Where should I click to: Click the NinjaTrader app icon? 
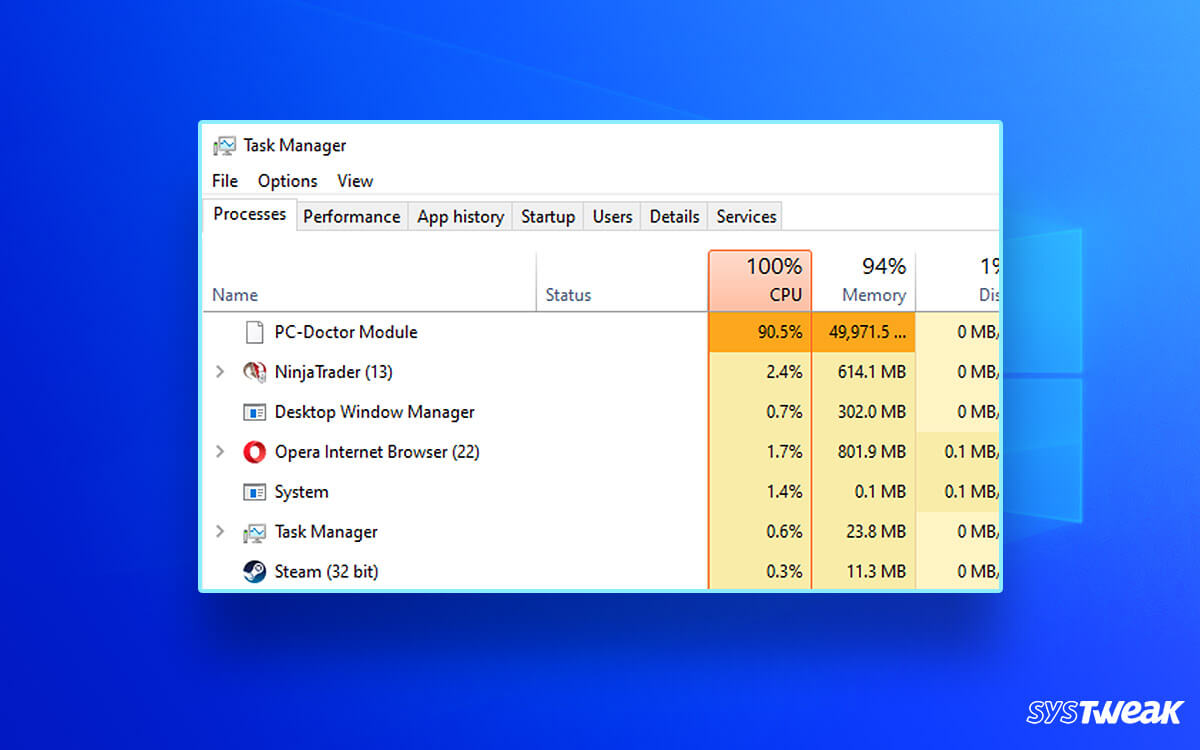point(254,372)
